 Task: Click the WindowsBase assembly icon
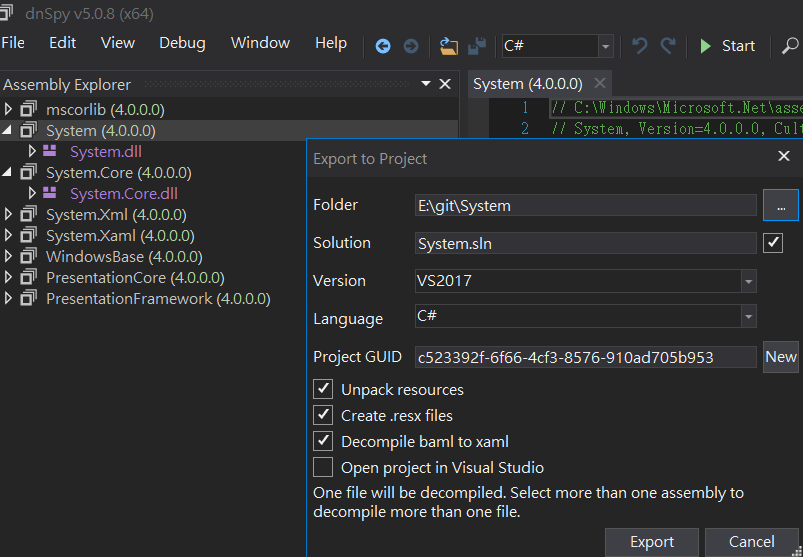tap(29, 256)
